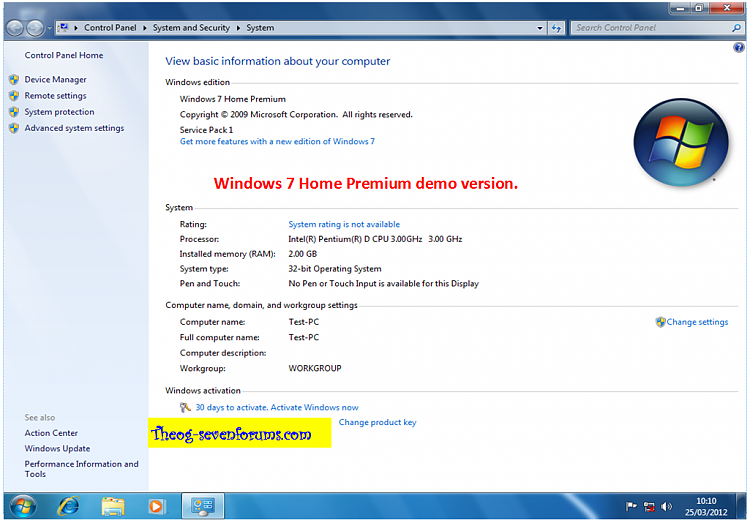Open Performance Information and Tools

coord(81,469)
